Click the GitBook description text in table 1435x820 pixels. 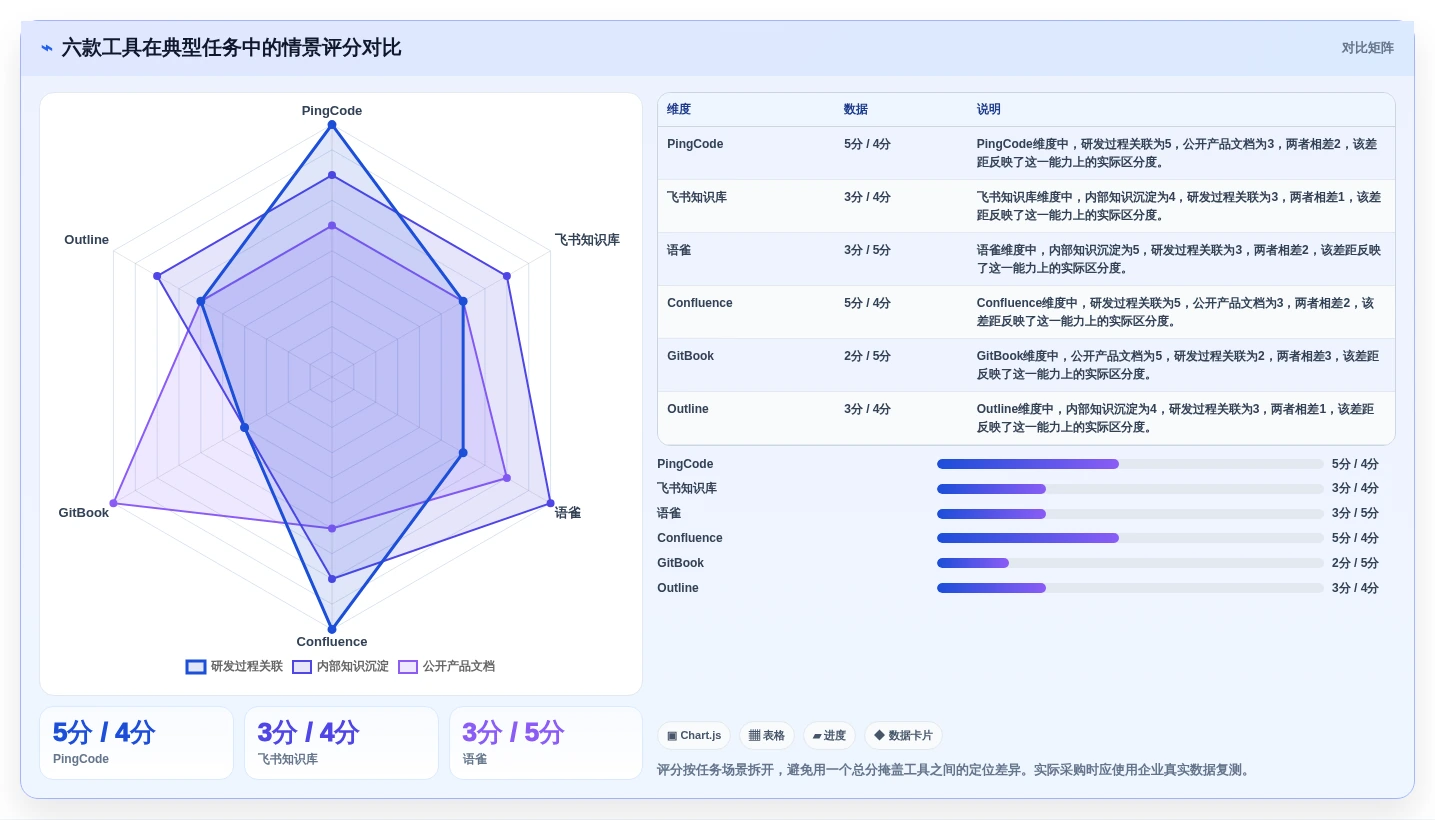tap(1177, 365)
